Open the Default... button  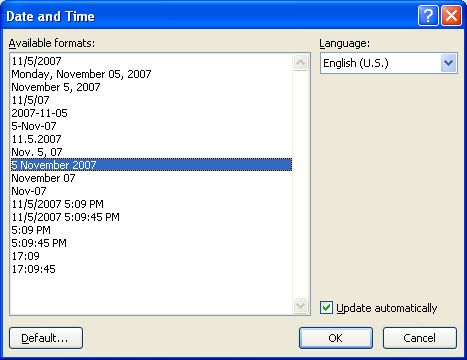46,338
